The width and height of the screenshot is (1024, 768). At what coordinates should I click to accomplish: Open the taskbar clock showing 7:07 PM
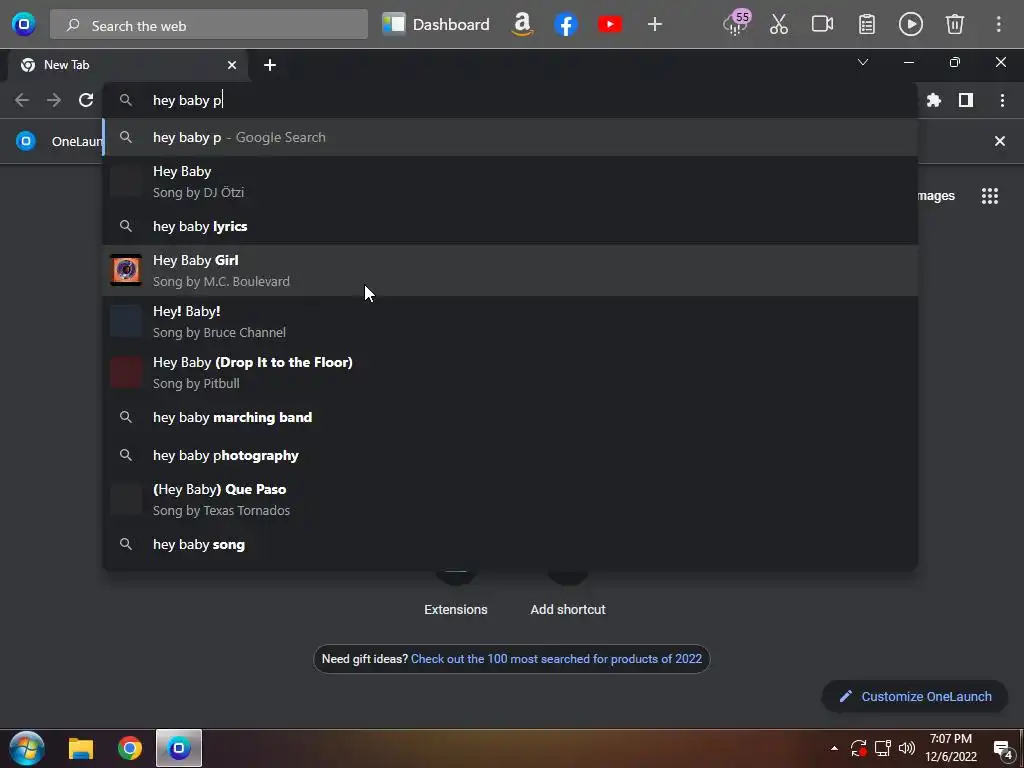[x=951, y=748]
